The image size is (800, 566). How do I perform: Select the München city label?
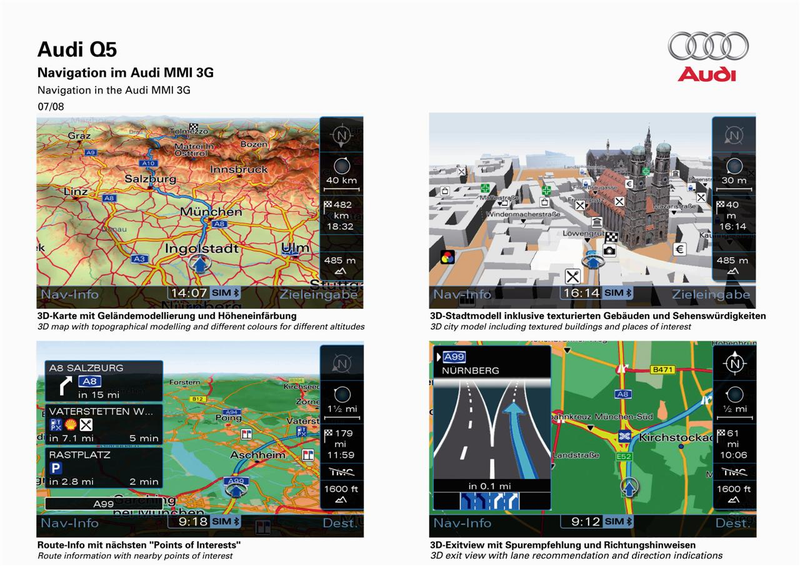click(211, 211)
